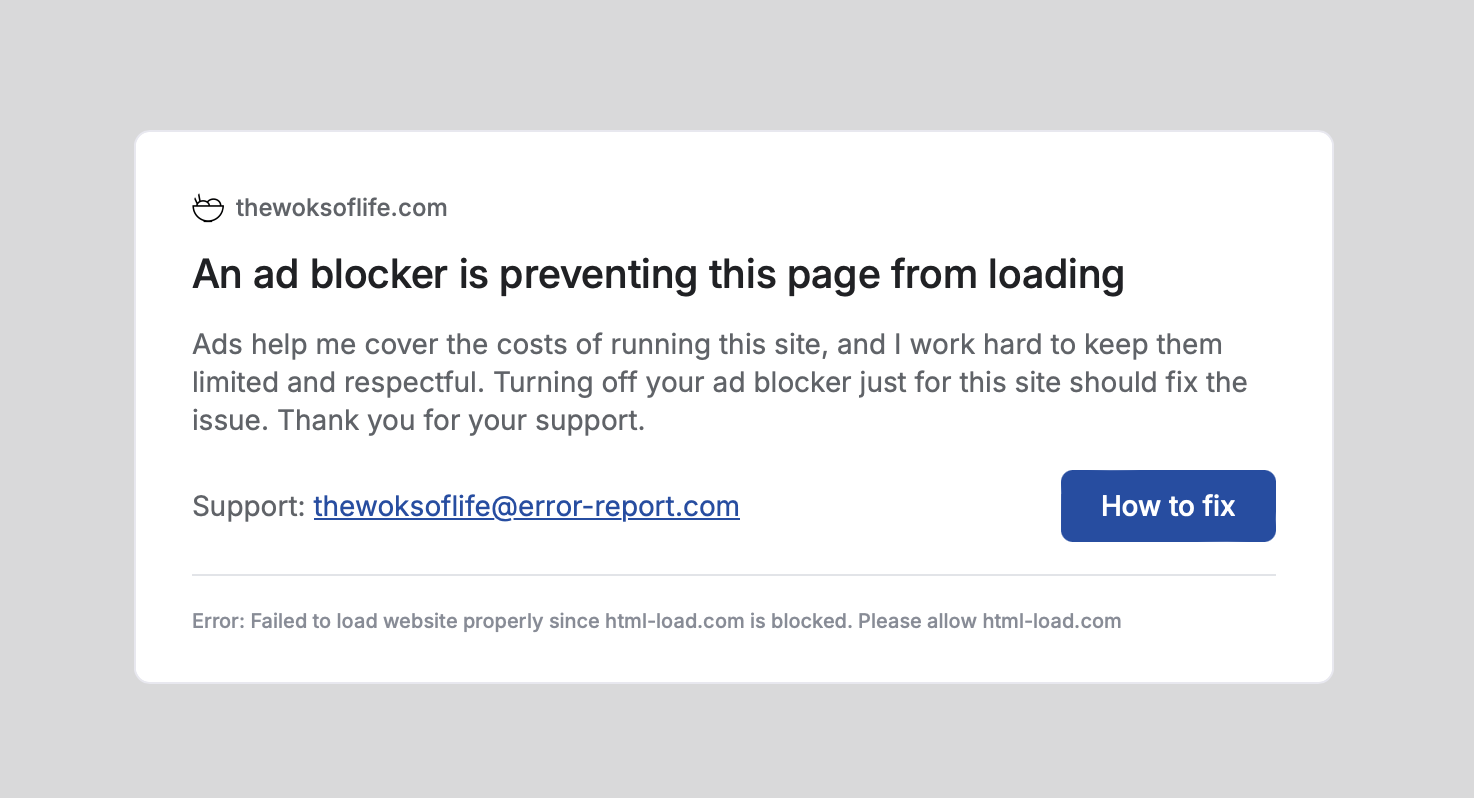Click the thewoksoflife.com site name
The image size is (1474, 798).
coord(341,208)
